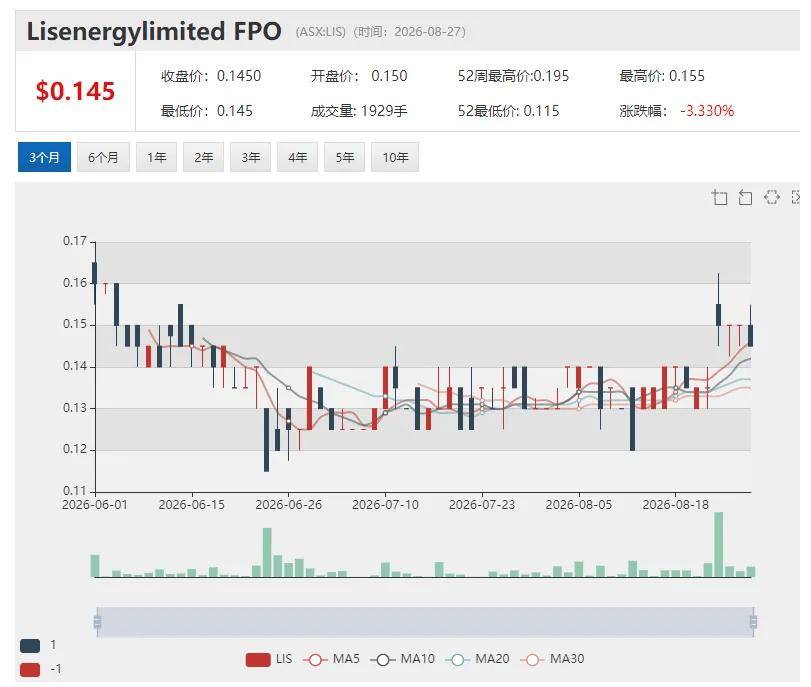Click the 52最低价: 0.115 value
Image resolution: width=811 pixels, height=687 pixels.
pos(508,111)
